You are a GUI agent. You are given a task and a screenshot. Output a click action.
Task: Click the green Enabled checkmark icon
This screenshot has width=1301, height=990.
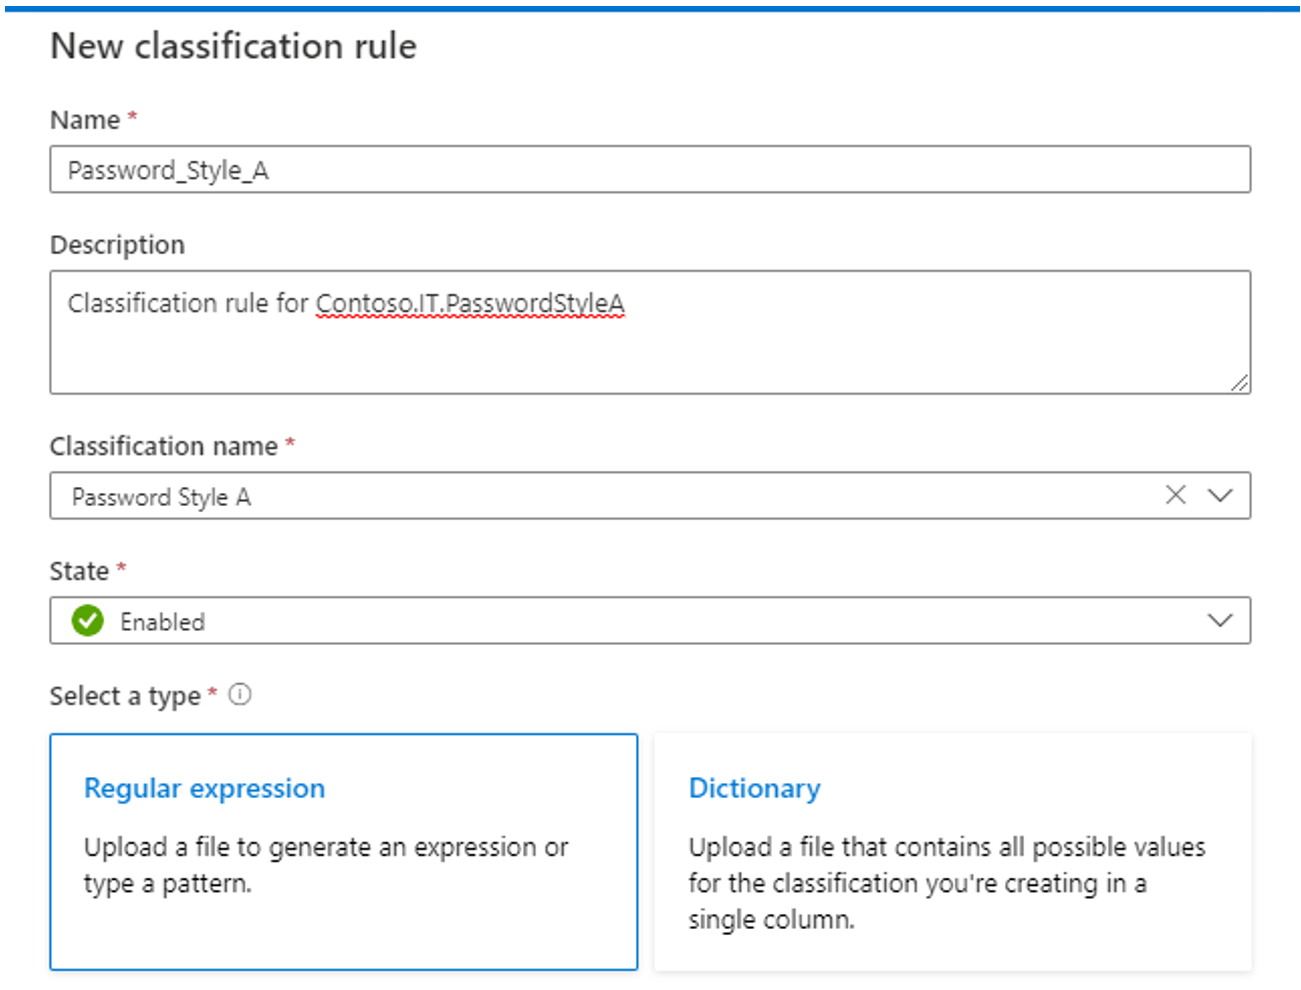pyautogui.click(x=88, y=621)
